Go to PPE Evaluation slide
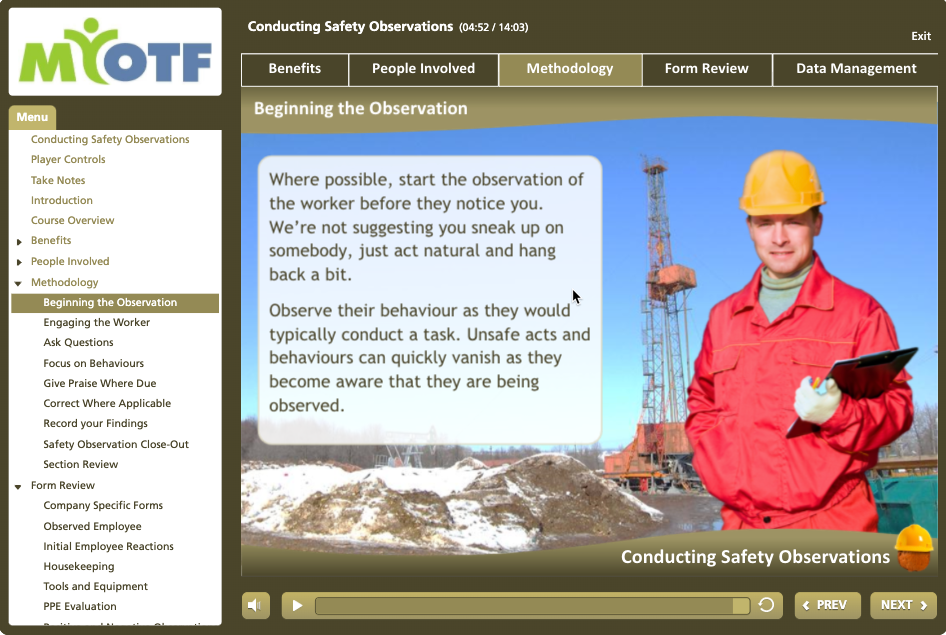The image size is (946, 635). pyautogui.click(x=80, y=607)
